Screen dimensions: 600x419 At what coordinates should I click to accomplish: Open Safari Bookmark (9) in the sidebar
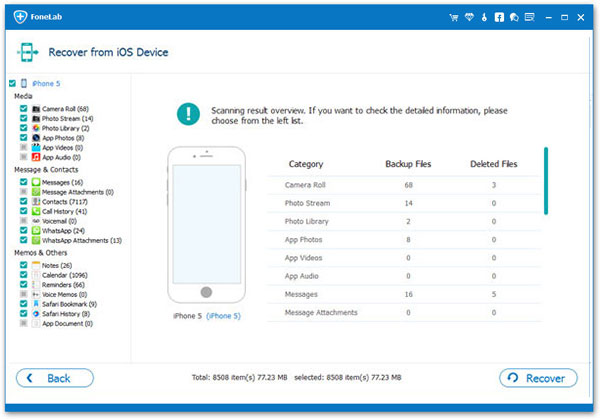[69, 304]
